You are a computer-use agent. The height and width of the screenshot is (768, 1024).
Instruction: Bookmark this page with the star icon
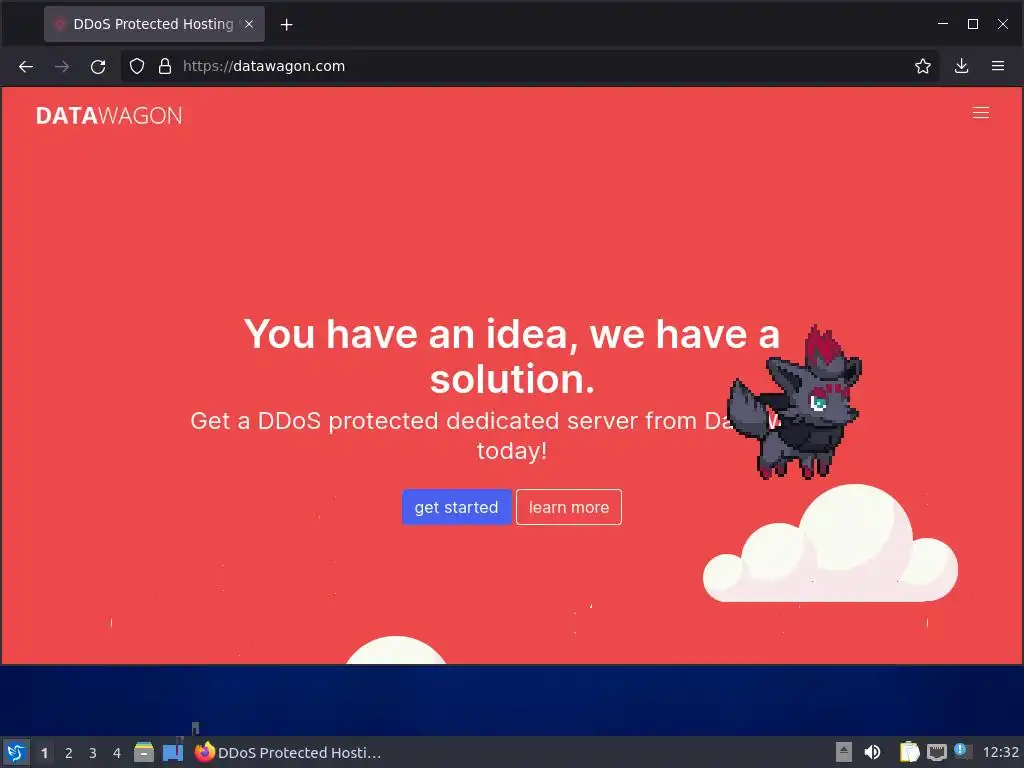(x=922, y=66)
